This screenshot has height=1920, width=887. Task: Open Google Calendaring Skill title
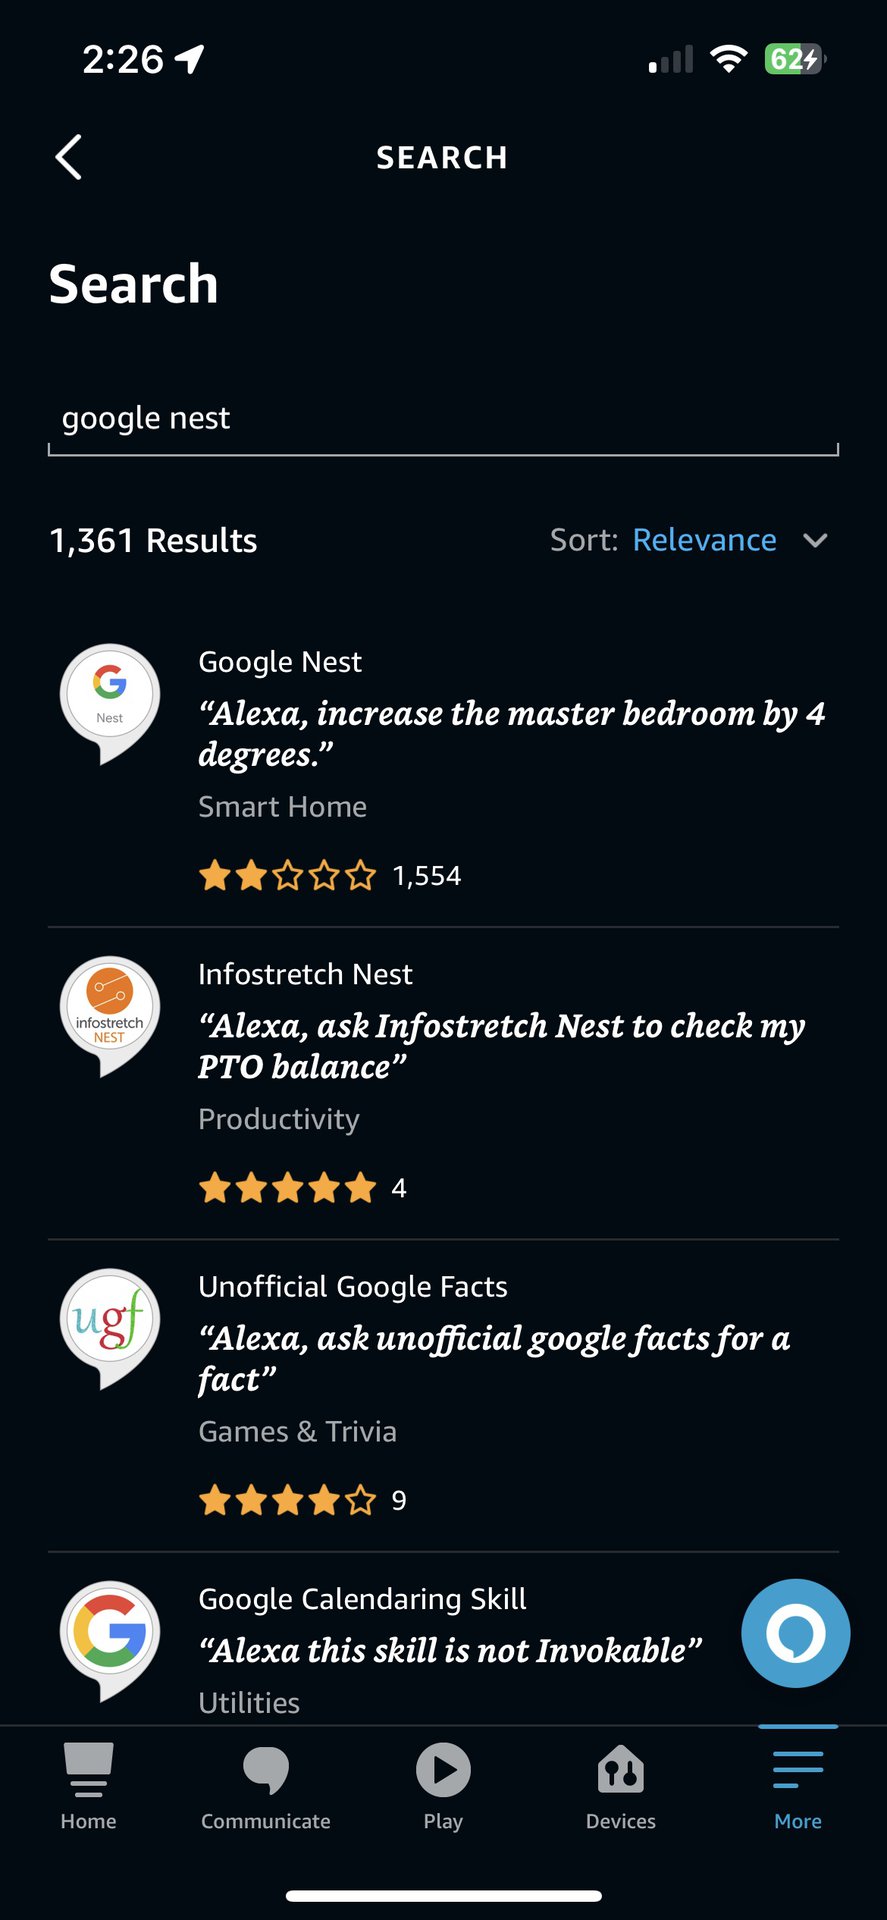[362, 1599]
